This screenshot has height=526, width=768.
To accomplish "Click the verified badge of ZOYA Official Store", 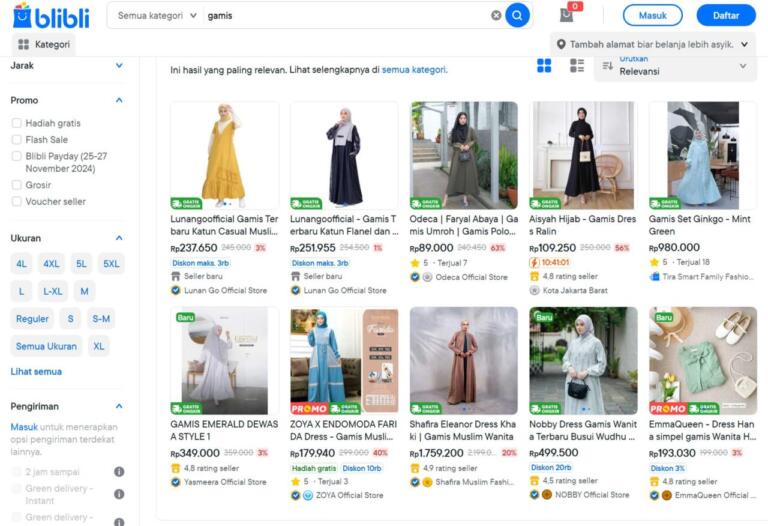I will click(295, 495).
